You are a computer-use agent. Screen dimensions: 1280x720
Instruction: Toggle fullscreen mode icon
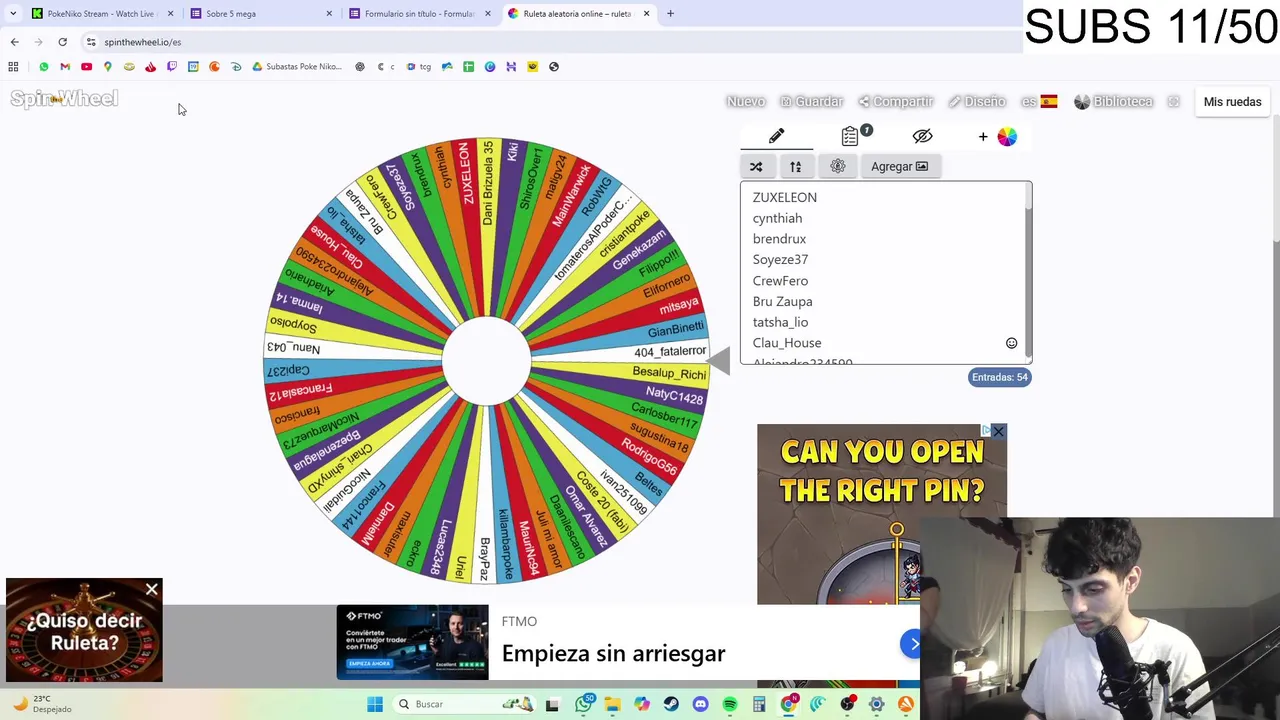click(x=1174, y=102)
